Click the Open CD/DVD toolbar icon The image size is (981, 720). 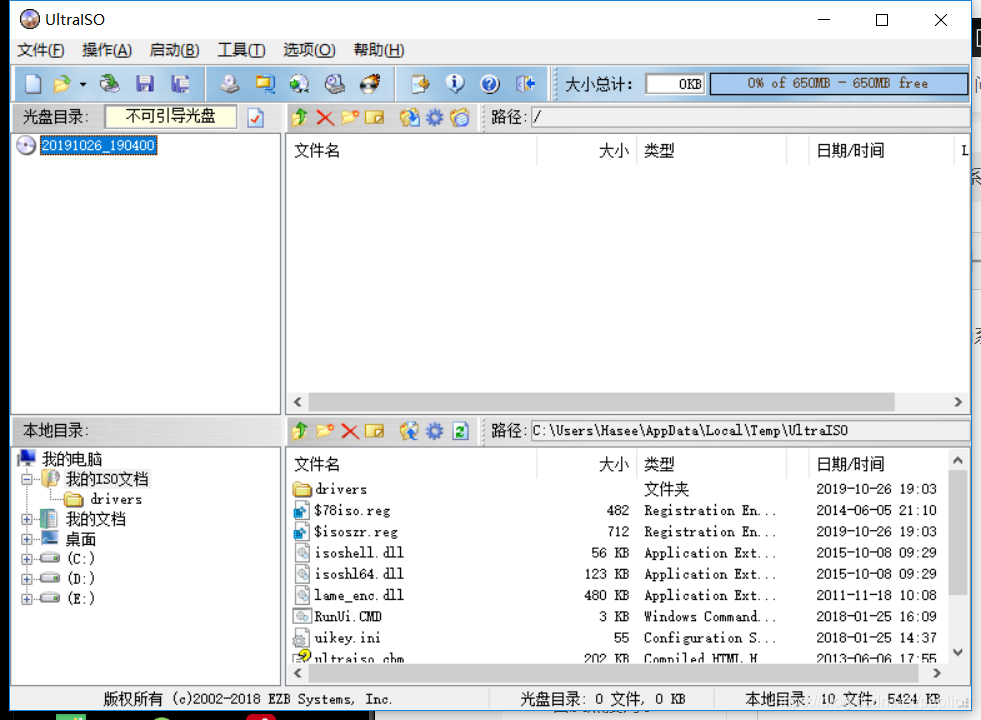click(x=110, y=84)
